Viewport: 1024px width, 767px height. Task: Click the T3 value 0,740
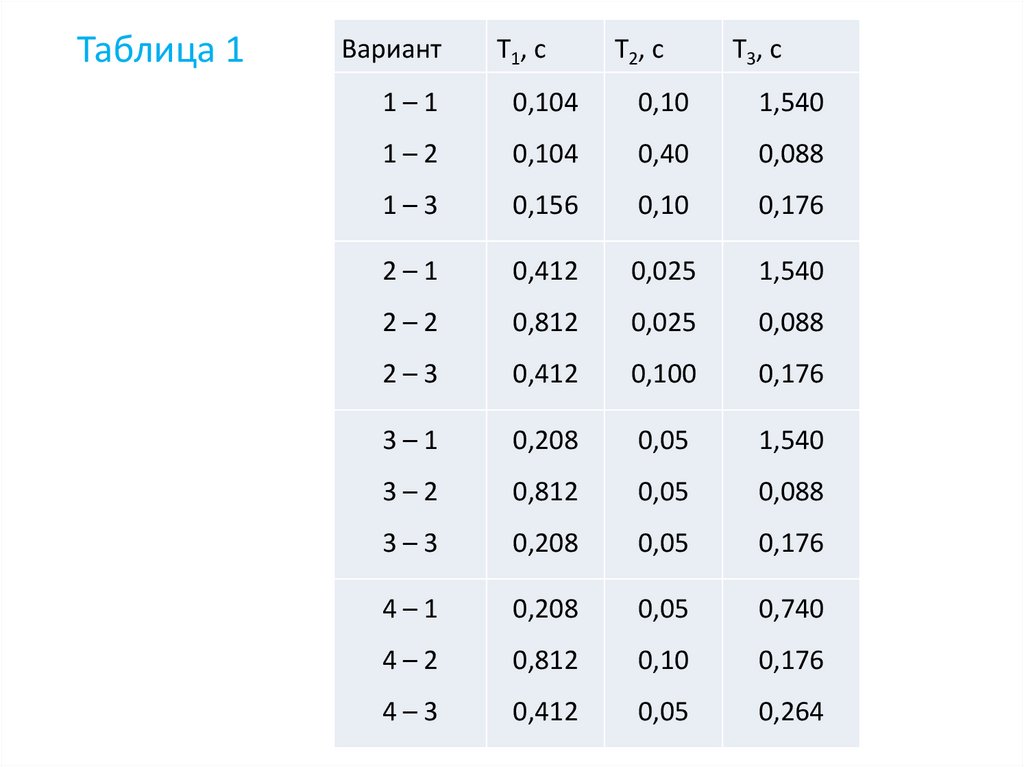click(791, 609)
